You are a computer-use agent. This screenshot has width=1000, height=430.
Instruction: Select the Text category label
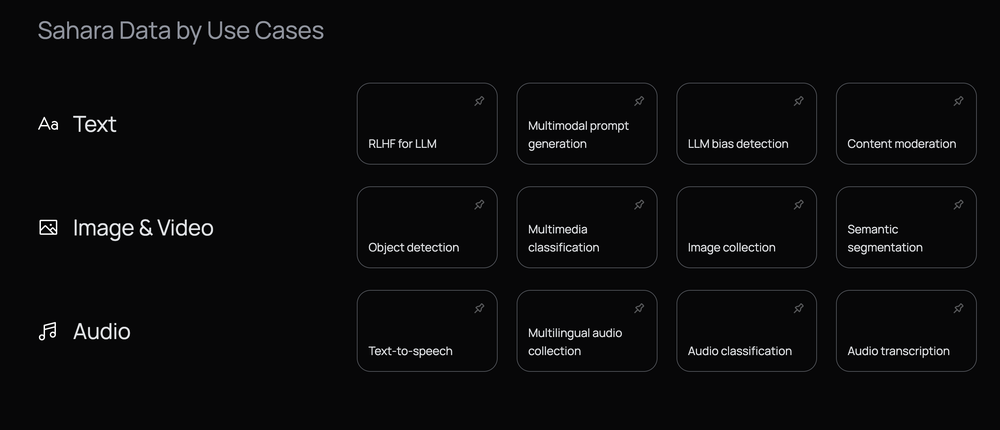(95, 124)
